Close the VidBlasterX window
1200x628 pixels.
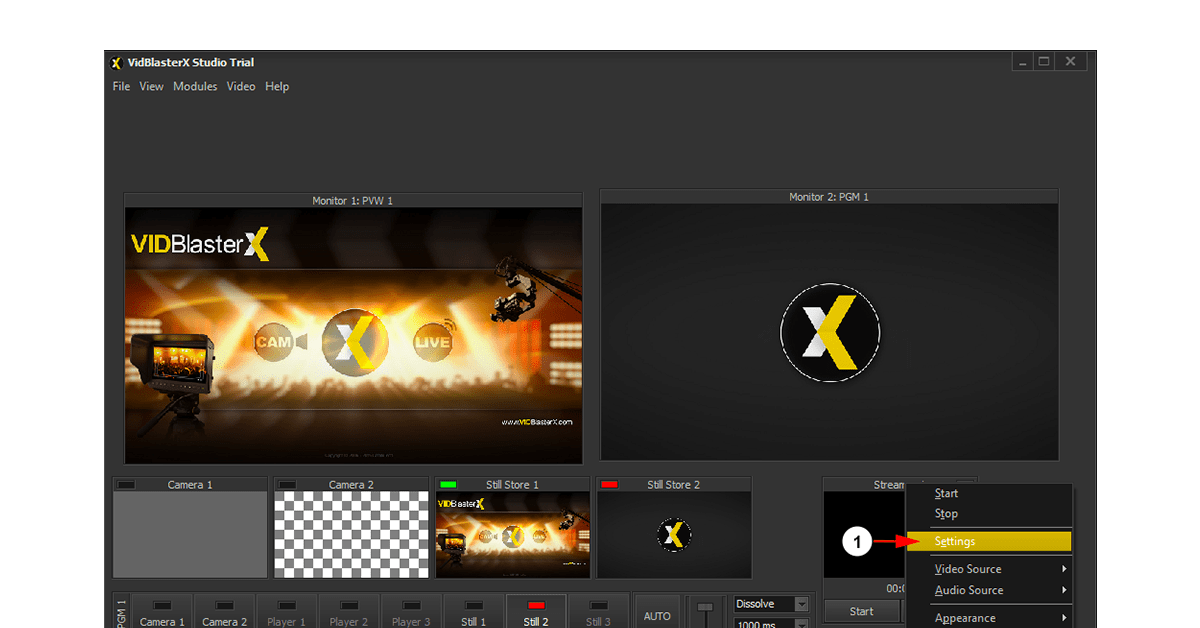click(1070, 62)
